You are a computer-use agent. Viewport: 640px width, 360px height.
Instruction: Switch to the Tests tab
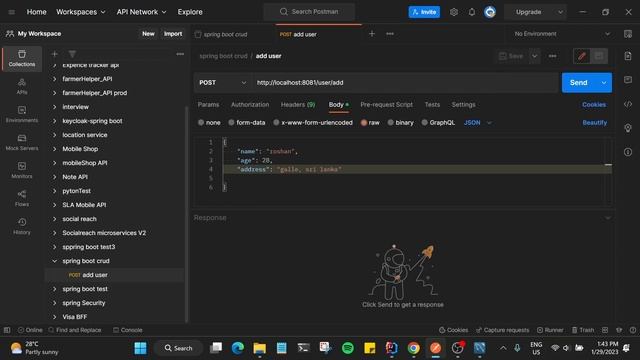432,104
